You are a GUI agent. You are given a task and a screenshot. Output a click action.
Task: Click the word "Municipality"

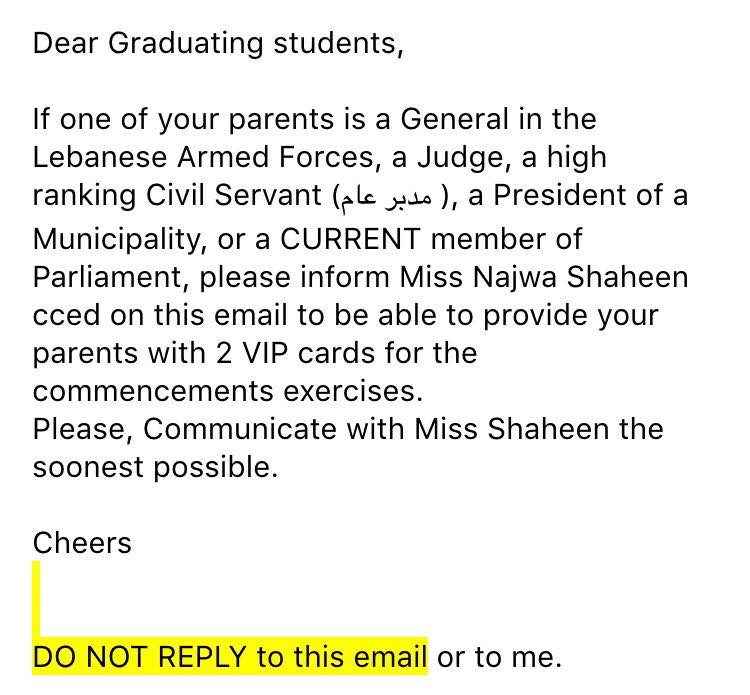click(116, 240)
